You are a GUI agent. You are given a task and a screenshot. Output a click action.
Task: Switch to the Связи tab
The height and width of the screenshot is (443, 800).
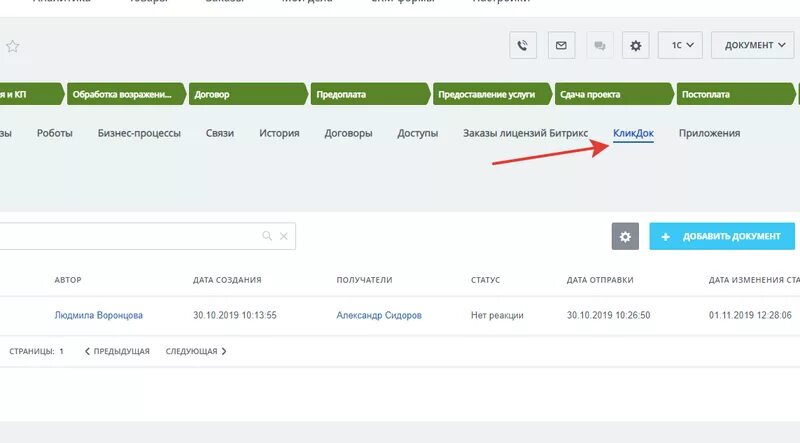tap(220, 133)
